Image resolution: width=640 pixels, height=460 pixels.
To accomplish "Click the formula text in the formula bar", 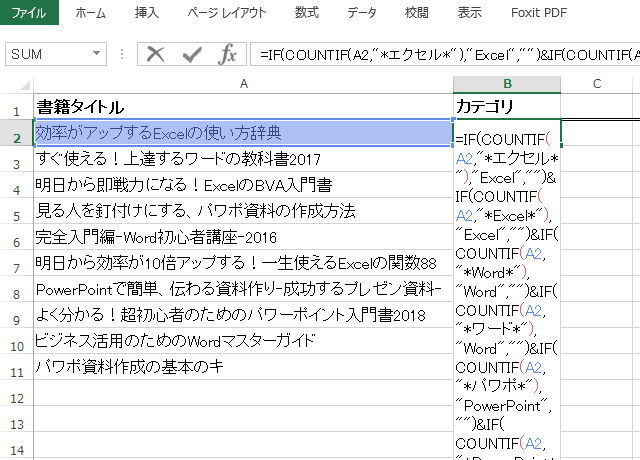I will click(x=440, y=55).
